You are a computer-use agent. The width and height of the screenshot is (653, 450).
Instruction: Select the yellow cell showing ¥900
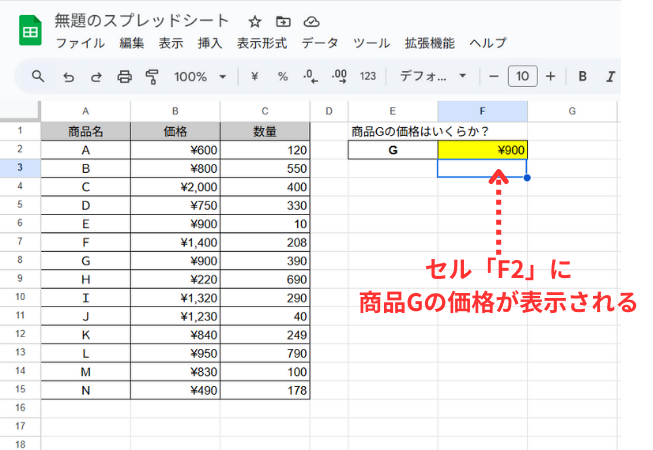tap(482, 150)
